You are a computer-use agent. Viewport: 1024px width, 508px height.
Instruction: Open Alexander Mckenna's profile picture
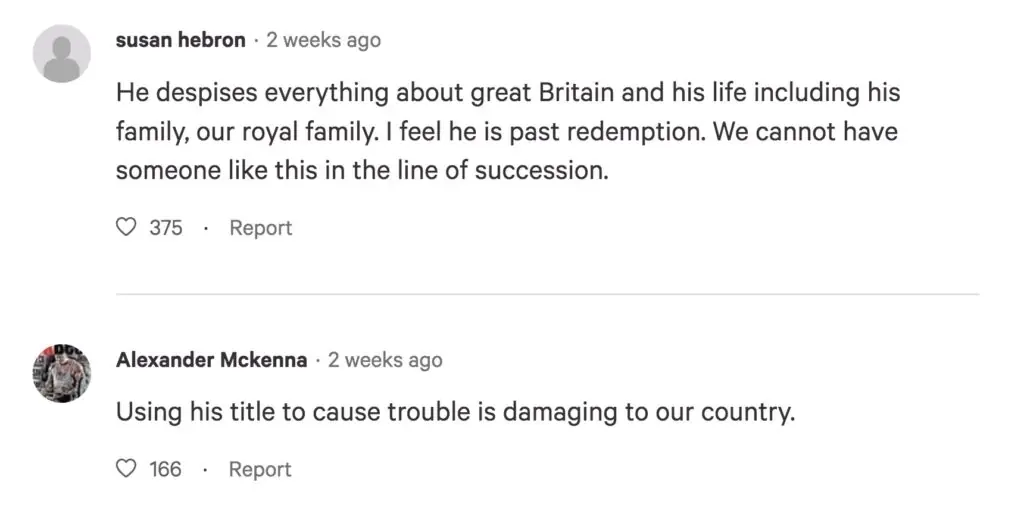tap(62, 372)
